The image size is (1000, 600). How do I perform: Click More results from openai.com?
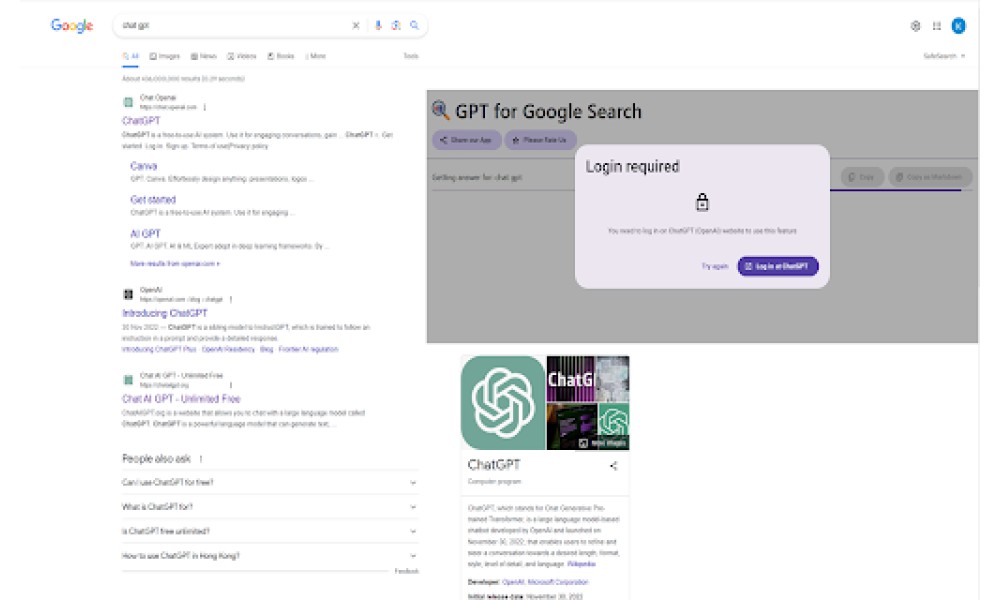click(x=175, y=264)
